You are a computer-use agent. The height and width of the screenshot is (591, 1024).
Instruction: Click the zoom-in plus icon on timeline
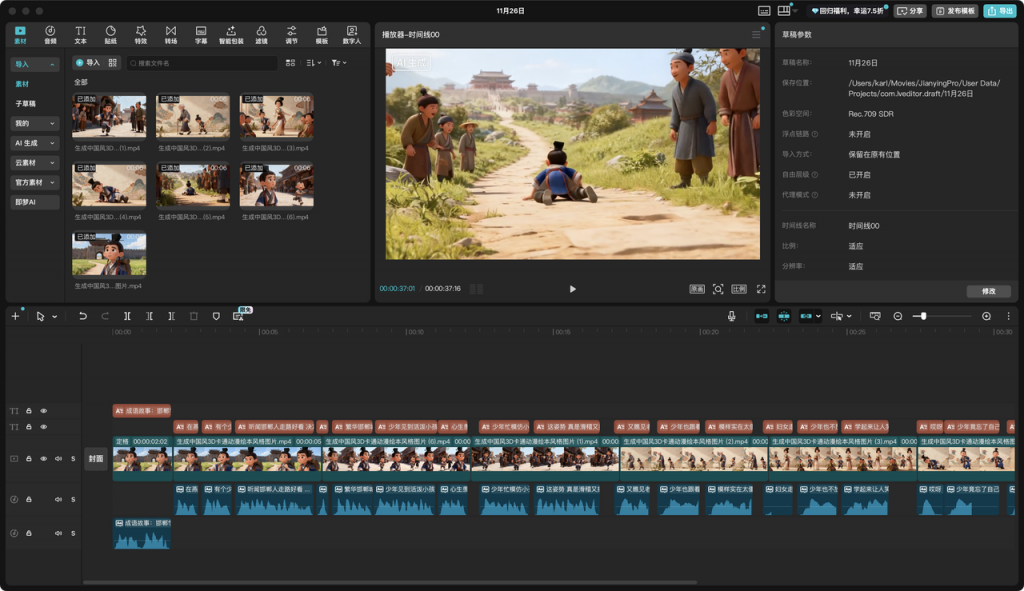tap(986, 316)
